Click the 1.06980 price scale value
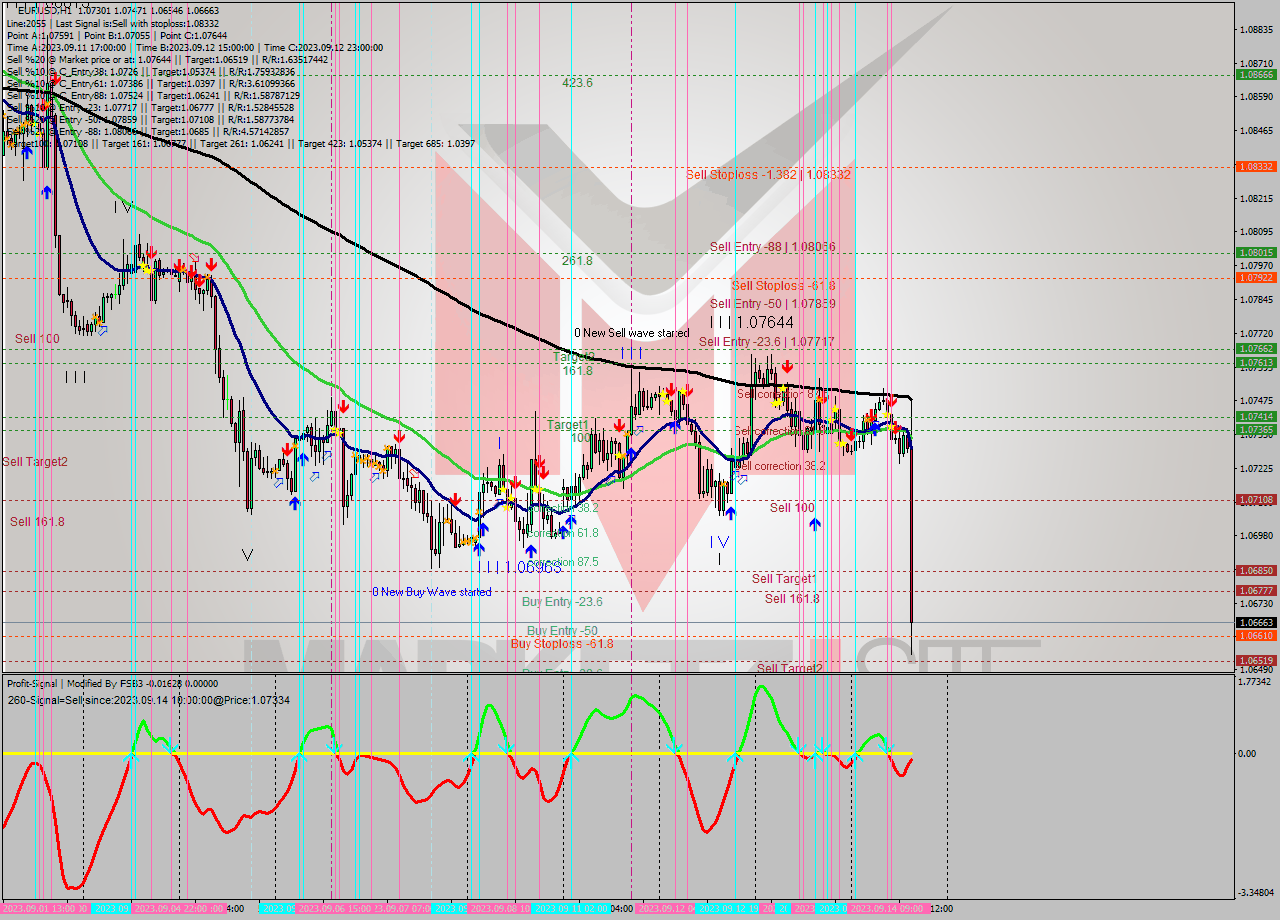Viewport: 1280px width, 920px height. point(1255,535)
